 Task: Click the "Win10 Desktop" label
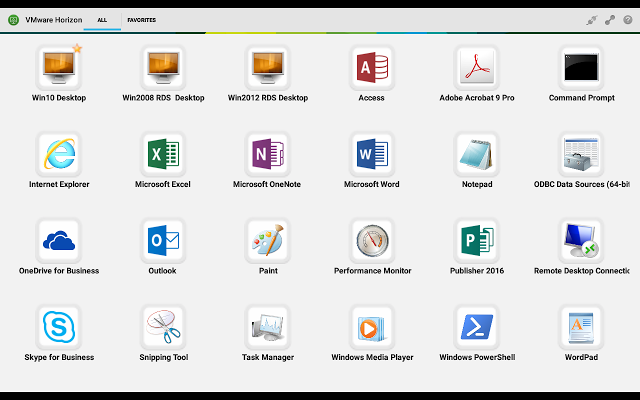click(59, 98)
